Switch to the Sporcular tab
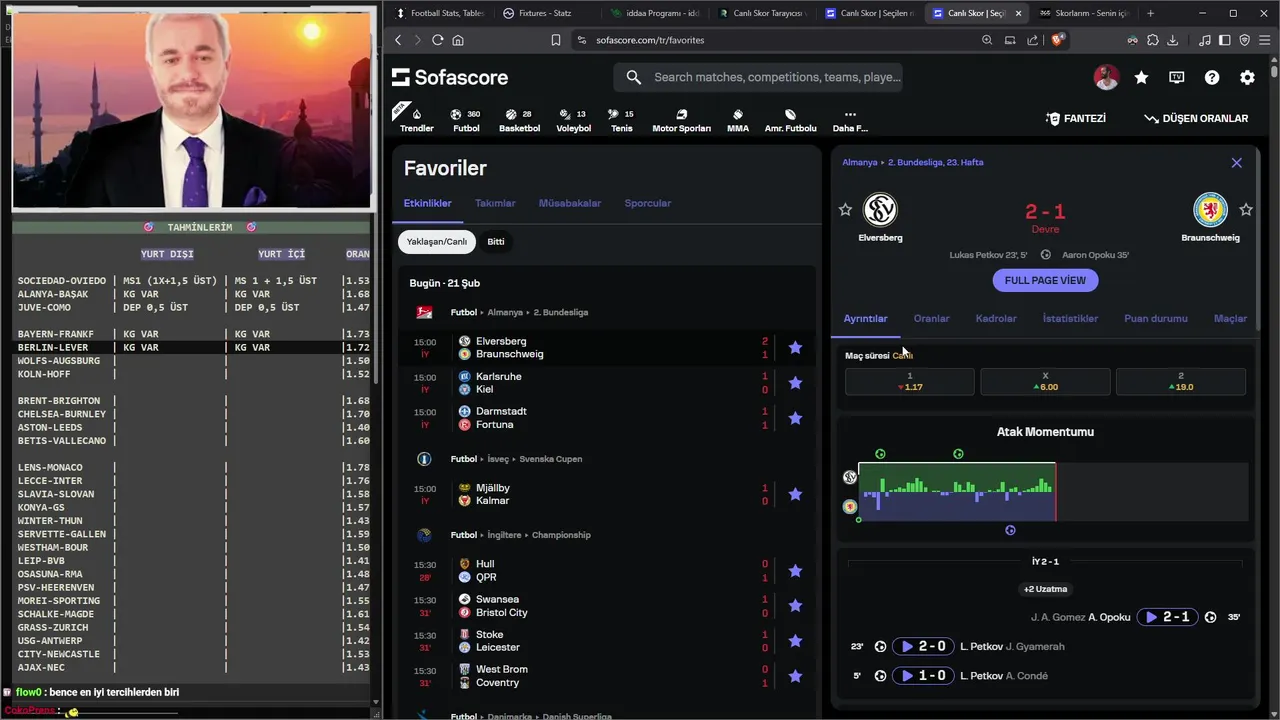 648,203
